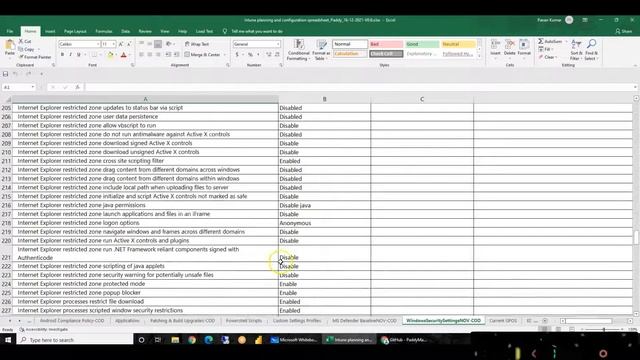Open the Current GPOS sheet tab
The width and height of the screenshot is (640, 360).
pyautogui.click(x=503, y=321)
